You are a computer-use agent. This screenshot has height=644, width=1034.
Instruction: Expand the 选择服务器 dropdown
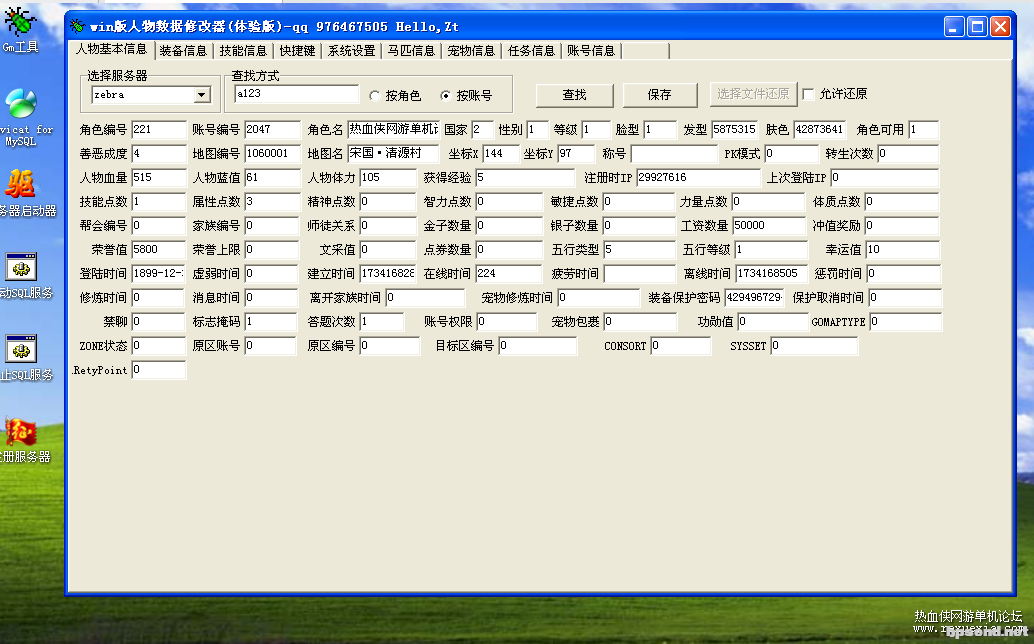[x=202, y=95]
